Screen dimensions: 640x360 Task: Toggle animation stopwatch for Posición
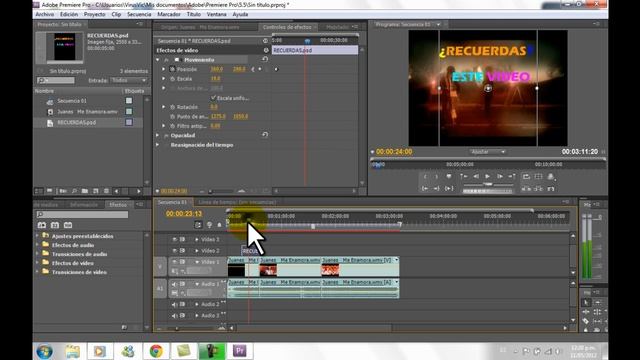(172, 69)
